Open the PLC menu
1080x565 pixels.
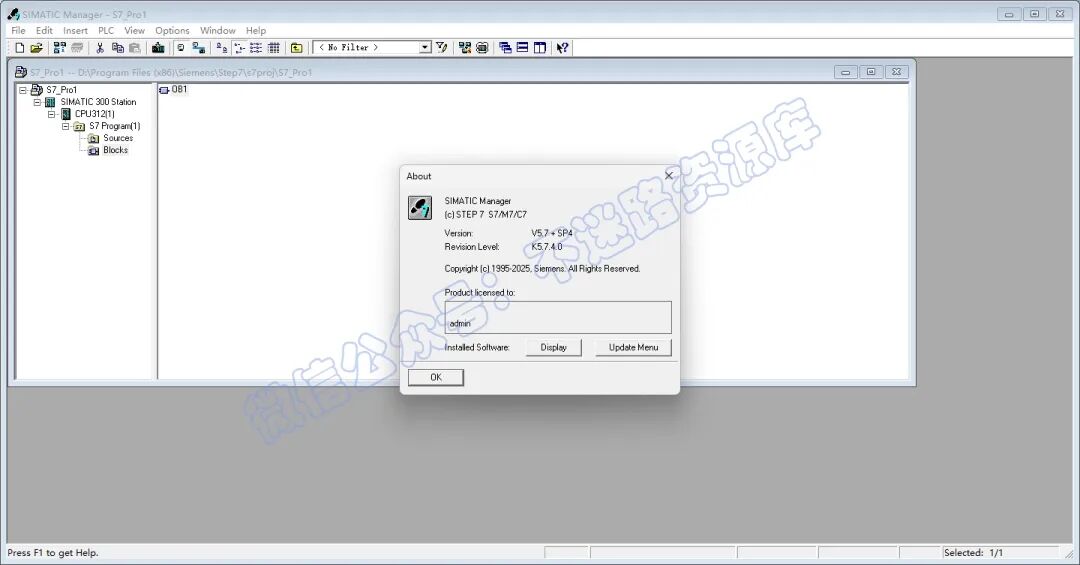(x=106, y=30)
